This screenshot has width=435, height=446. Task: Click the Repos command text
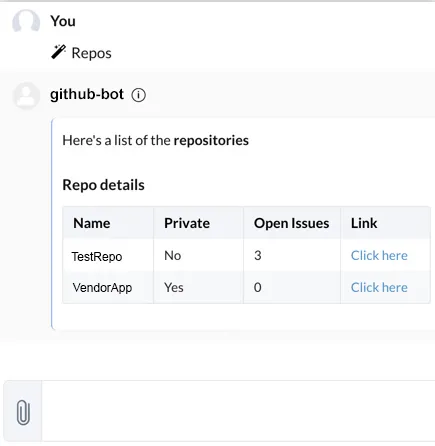point(92,53)
